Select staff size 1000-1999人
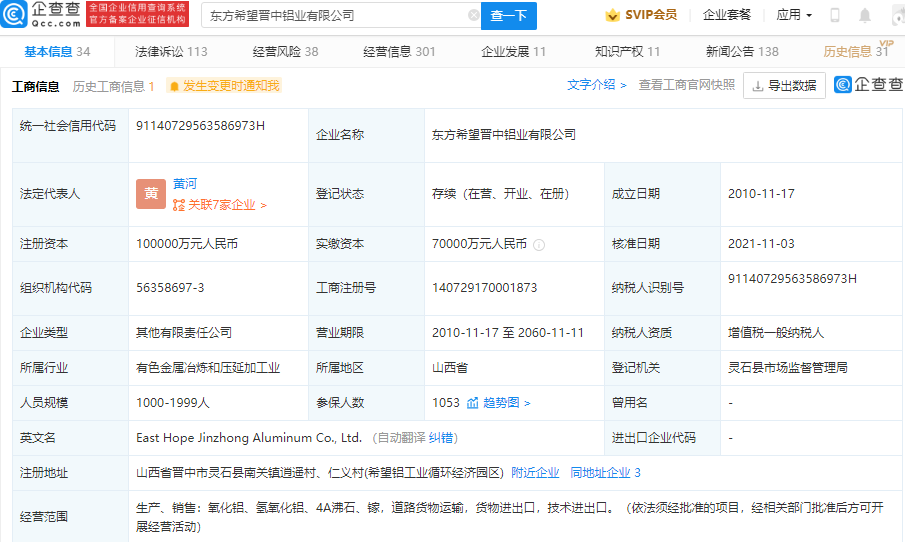 [172, 403]
